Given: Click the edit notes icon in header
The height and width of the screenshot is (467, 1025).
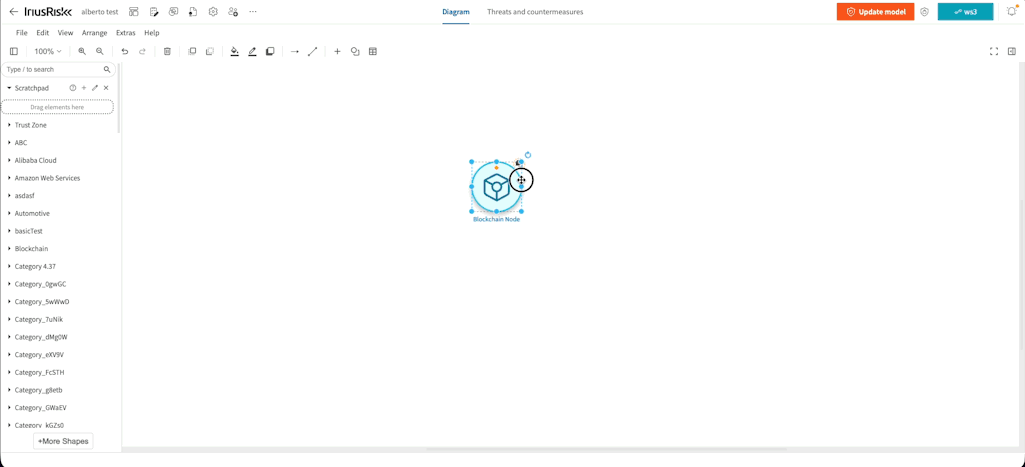Looking at the screenshot, I should (x=154, y=12).
